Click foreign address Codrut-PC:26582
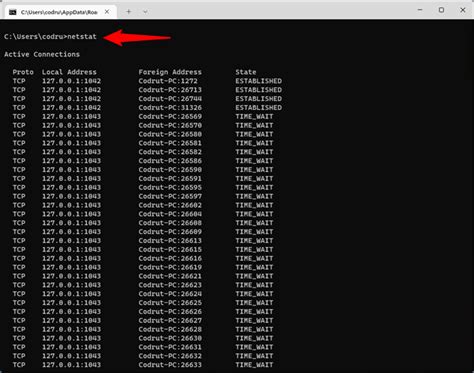 (x=170, y=152)
